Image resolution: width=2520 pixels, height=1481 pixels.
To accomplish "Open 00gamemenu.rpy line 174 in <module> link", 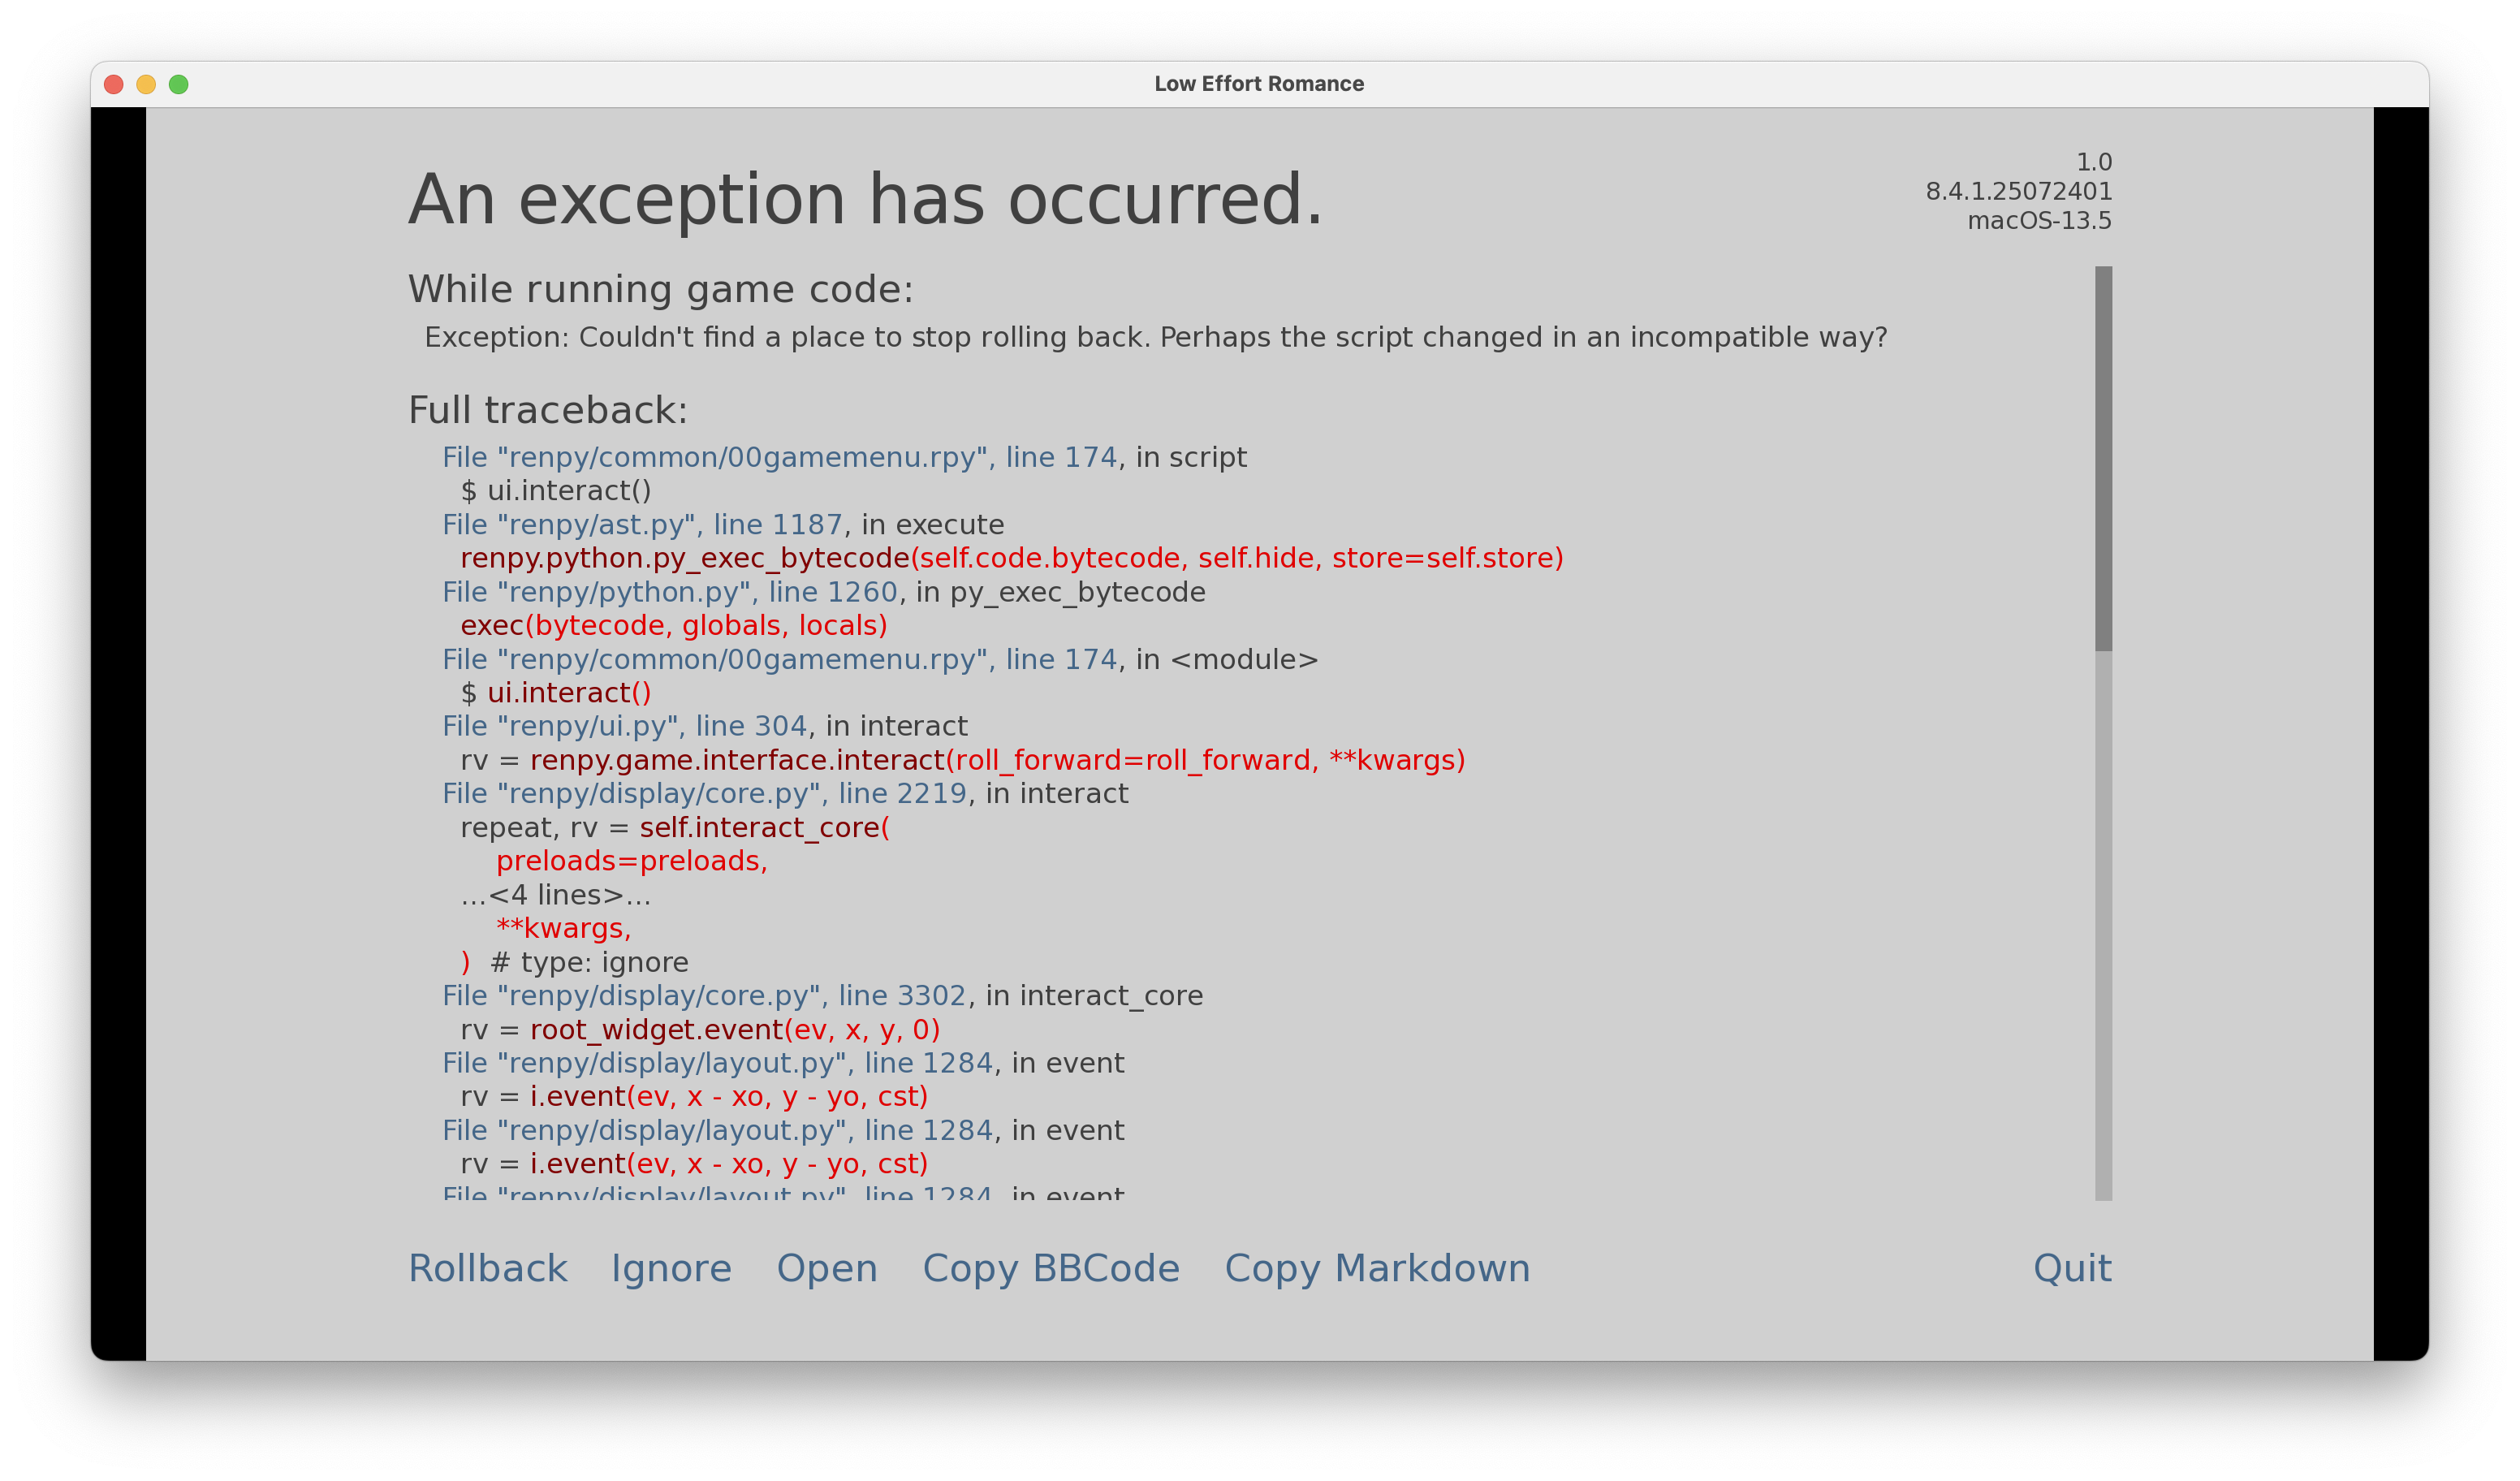I will 779,660.
